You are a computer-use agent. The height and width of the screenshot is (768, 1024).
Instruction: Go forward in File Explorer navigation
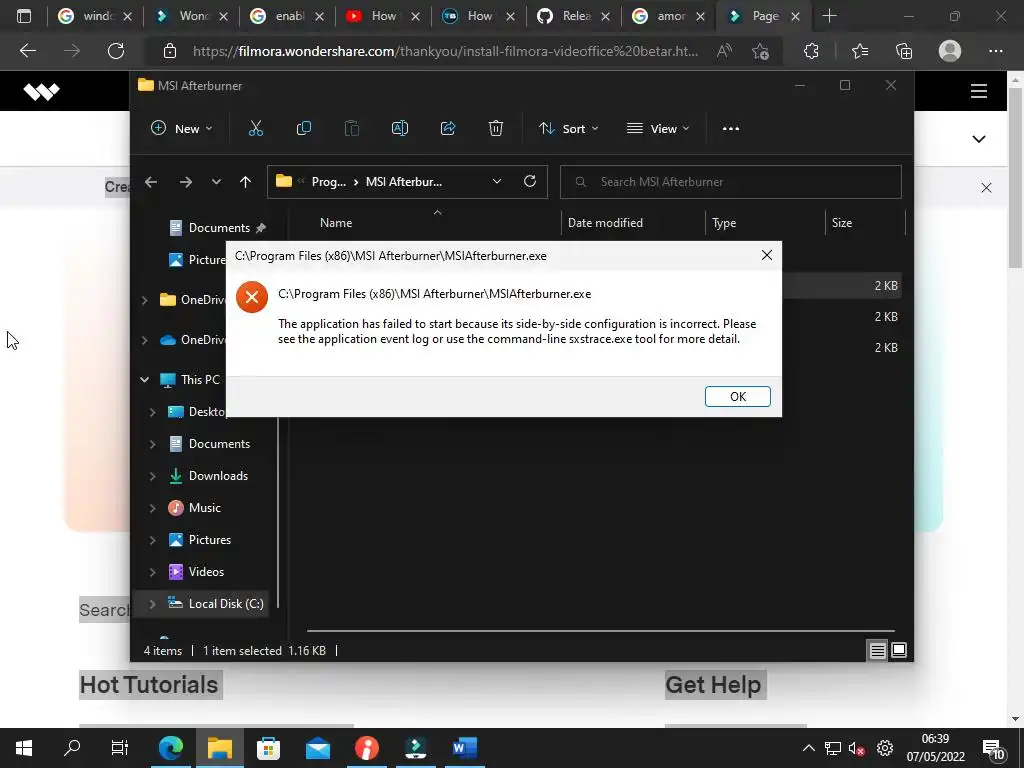(x=185, y=182)
